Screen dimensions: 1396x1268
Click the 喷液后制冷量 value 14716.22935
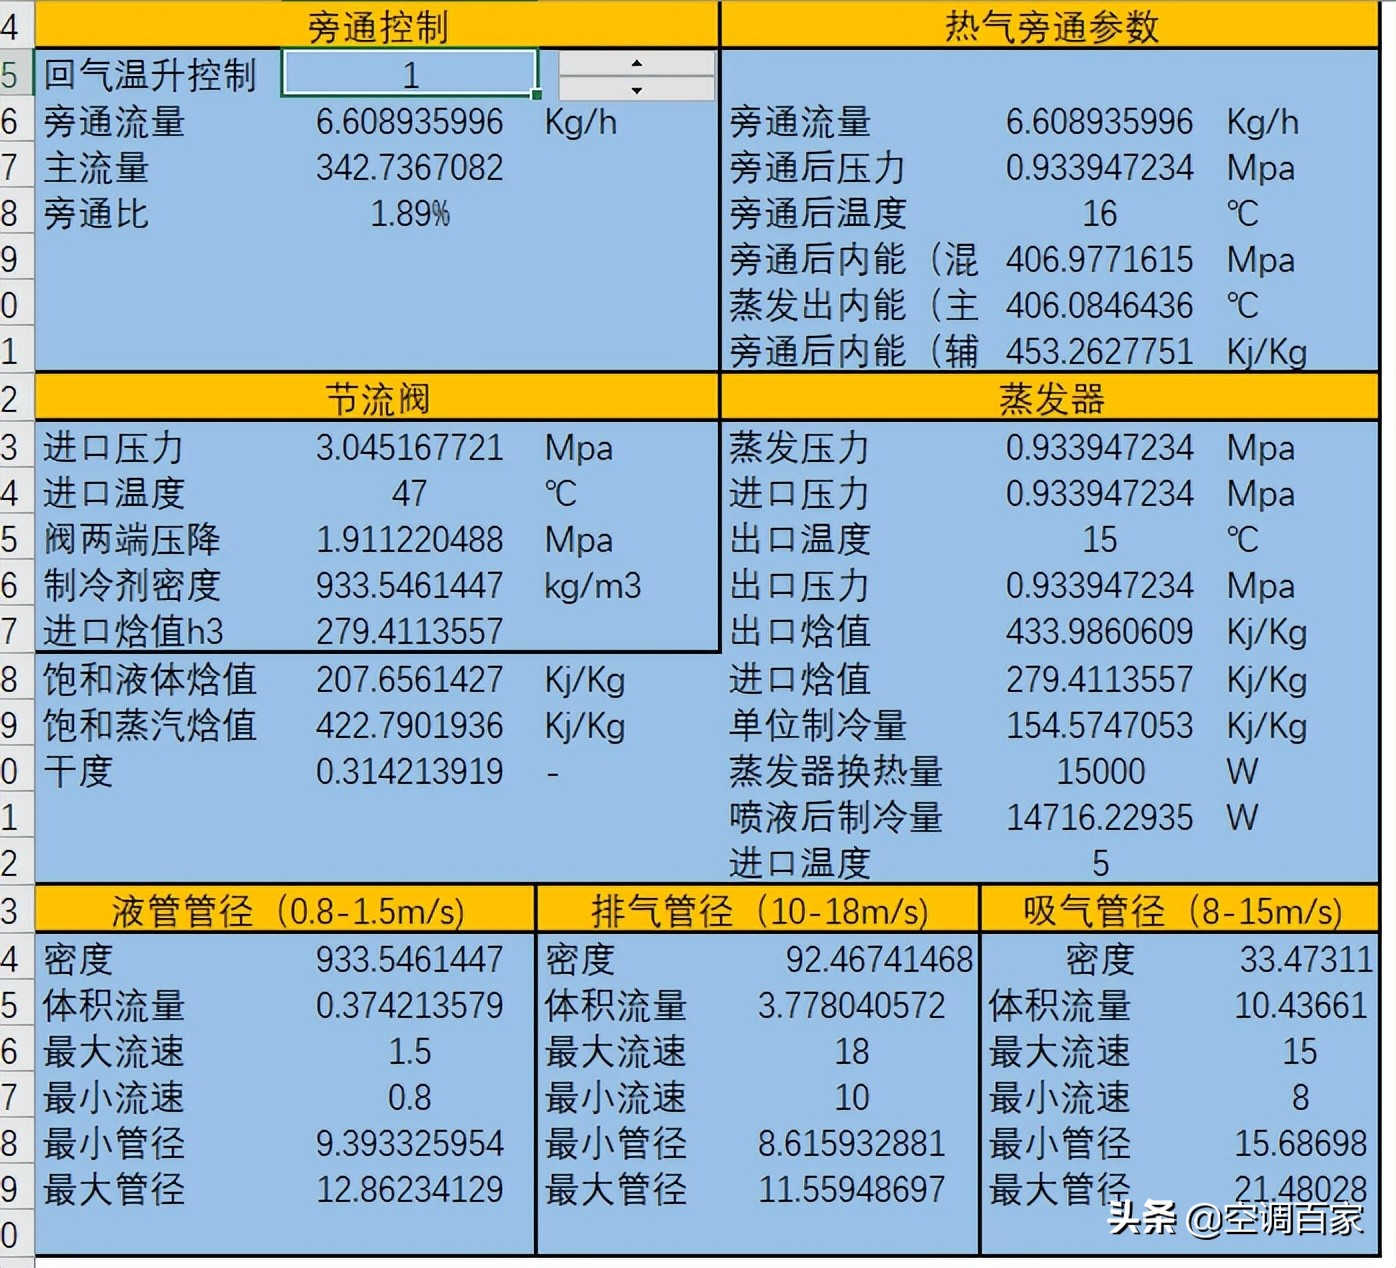1100,818
